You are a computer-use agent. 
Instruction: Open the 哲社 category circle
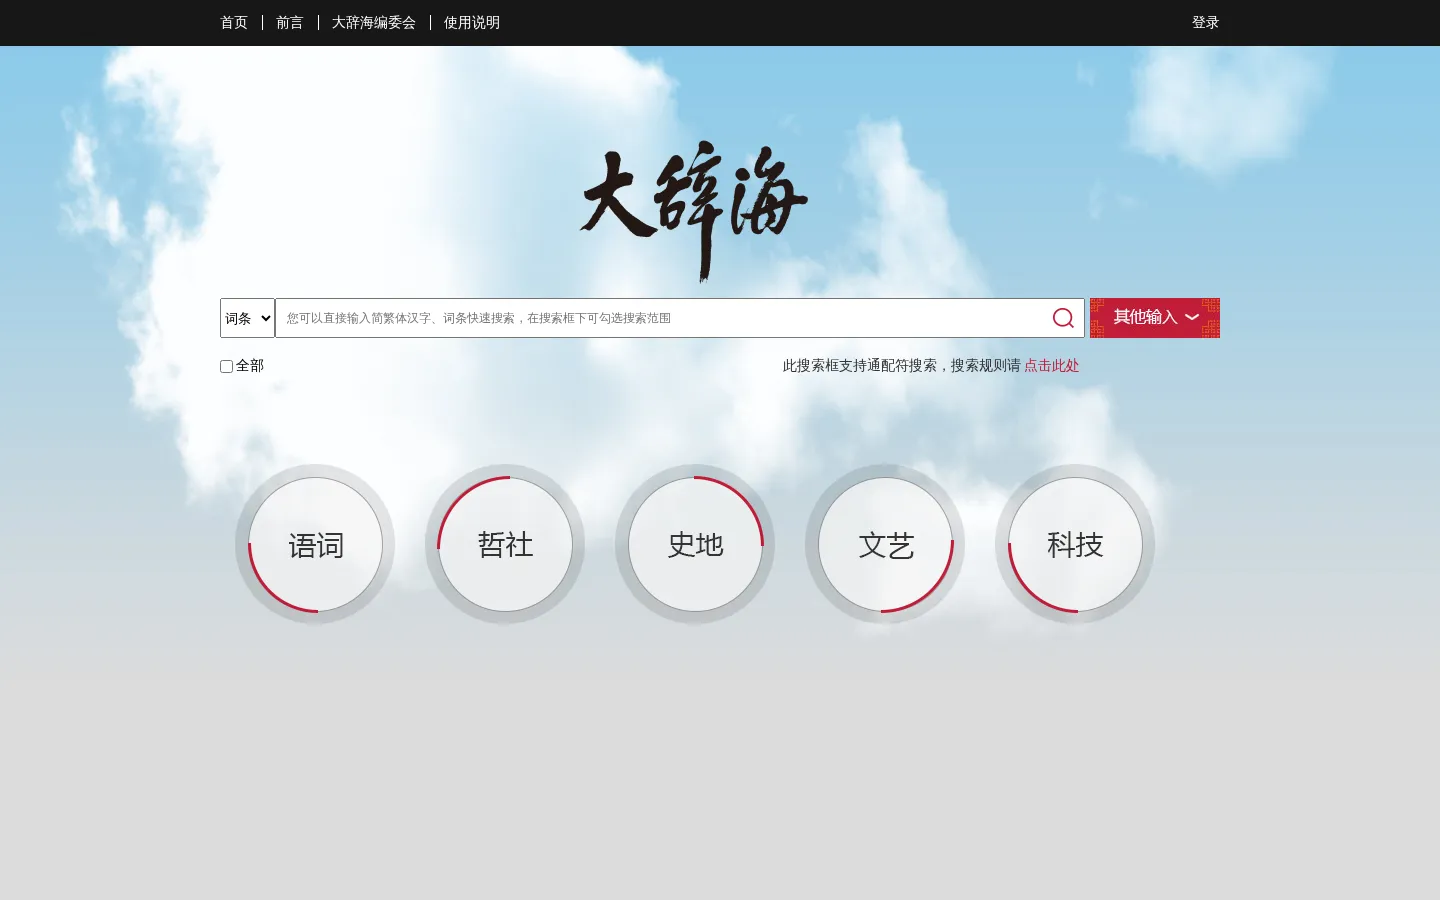(505, 544)
